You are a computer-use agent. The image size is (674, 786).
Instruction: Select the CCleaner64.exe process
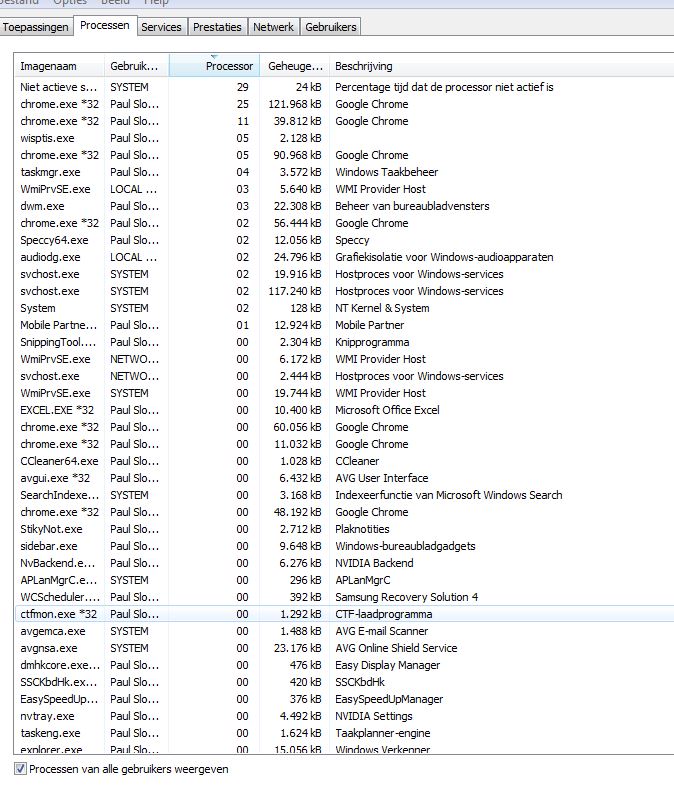344,461
